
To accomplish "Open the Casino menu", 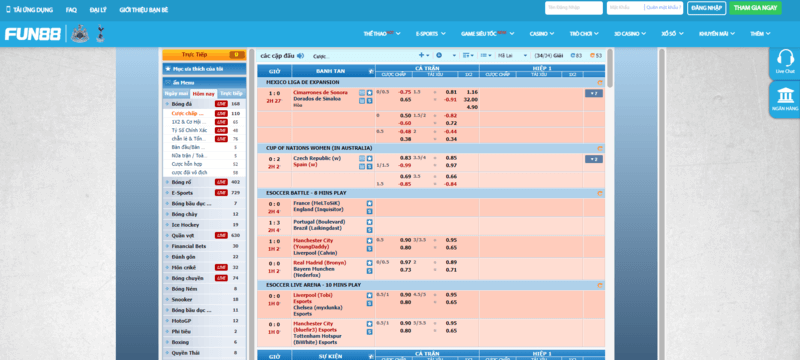I will point(541,34).
